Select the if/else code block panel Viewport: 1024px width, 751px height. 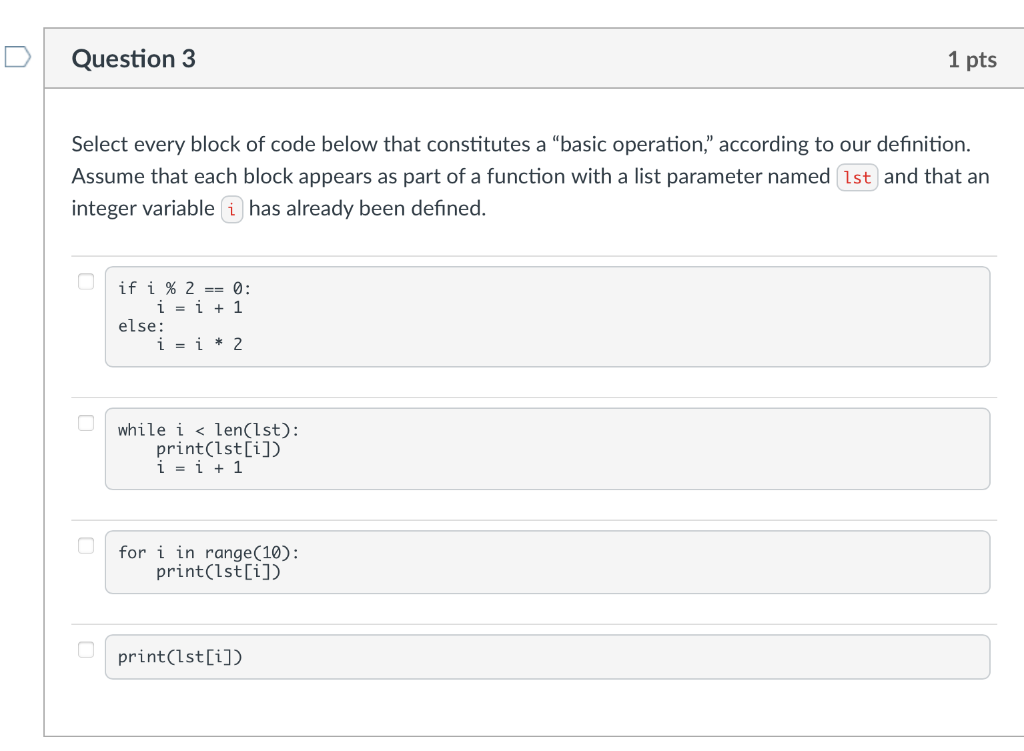[x=548, y=316]
